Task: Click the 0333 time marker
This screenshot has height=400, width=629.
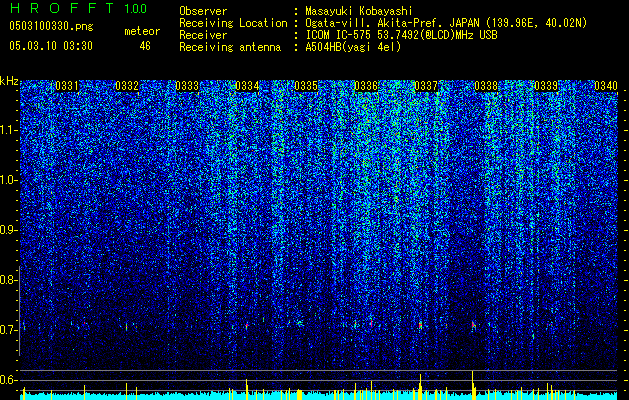Action: (x=187, y=86)
